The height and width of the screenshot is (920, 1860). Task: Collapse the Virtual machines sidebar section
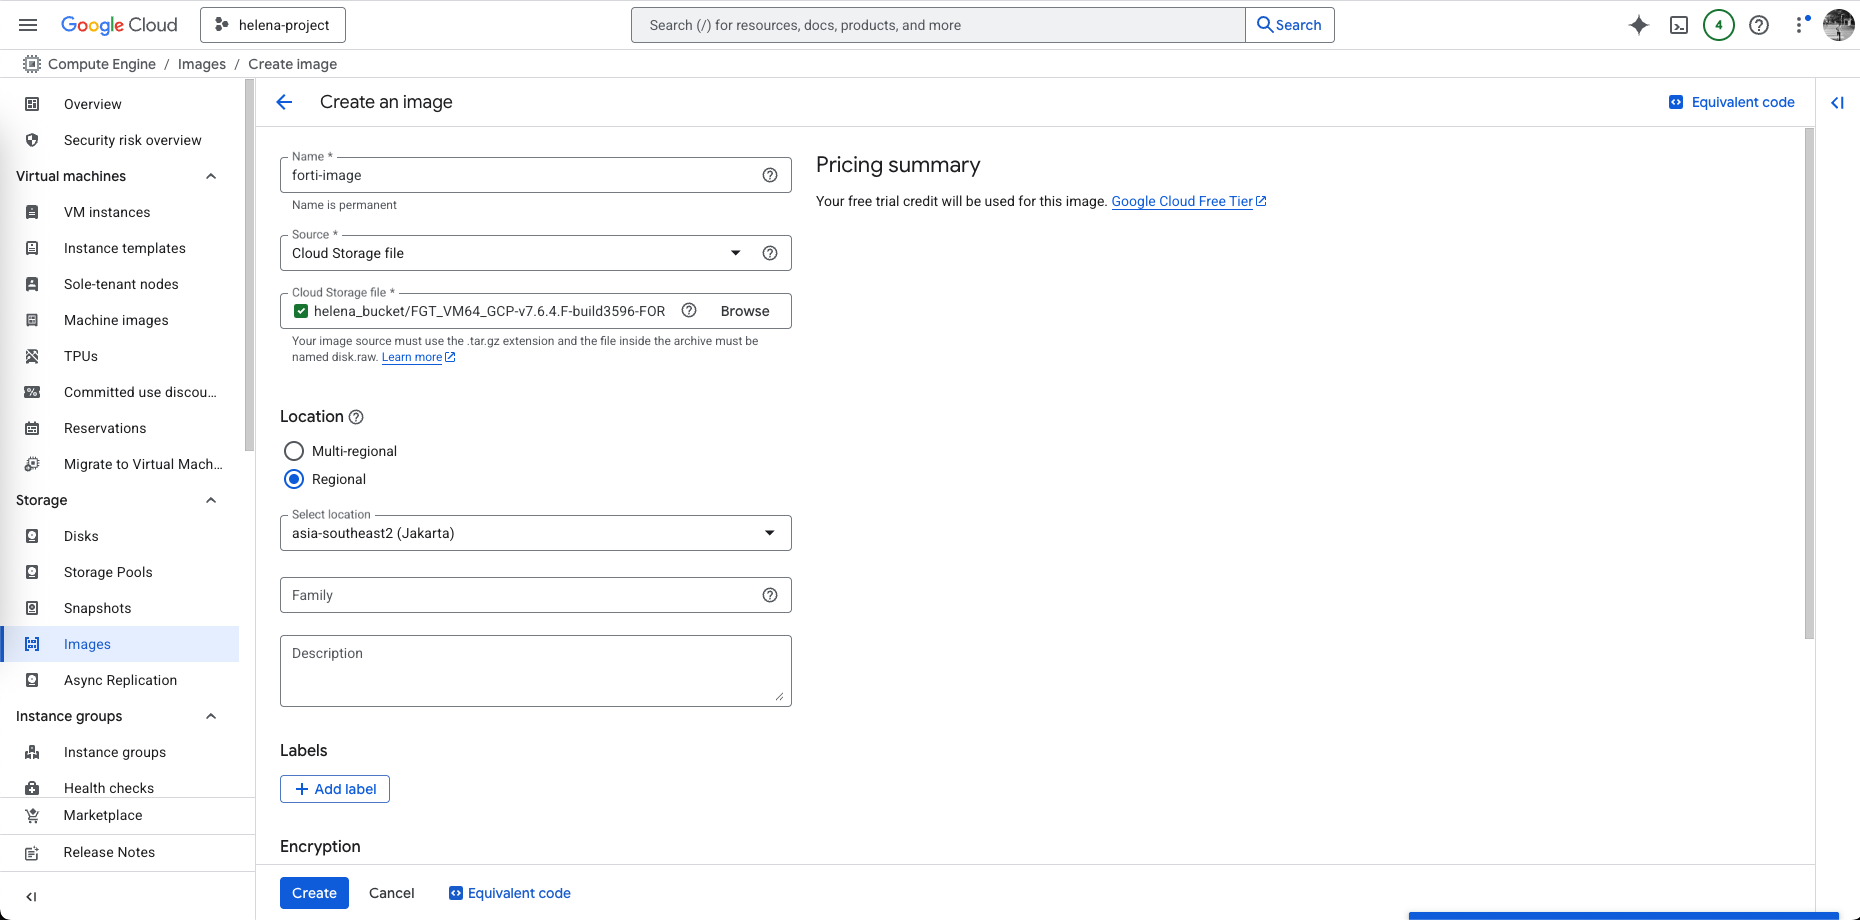(x=211, y=176)
